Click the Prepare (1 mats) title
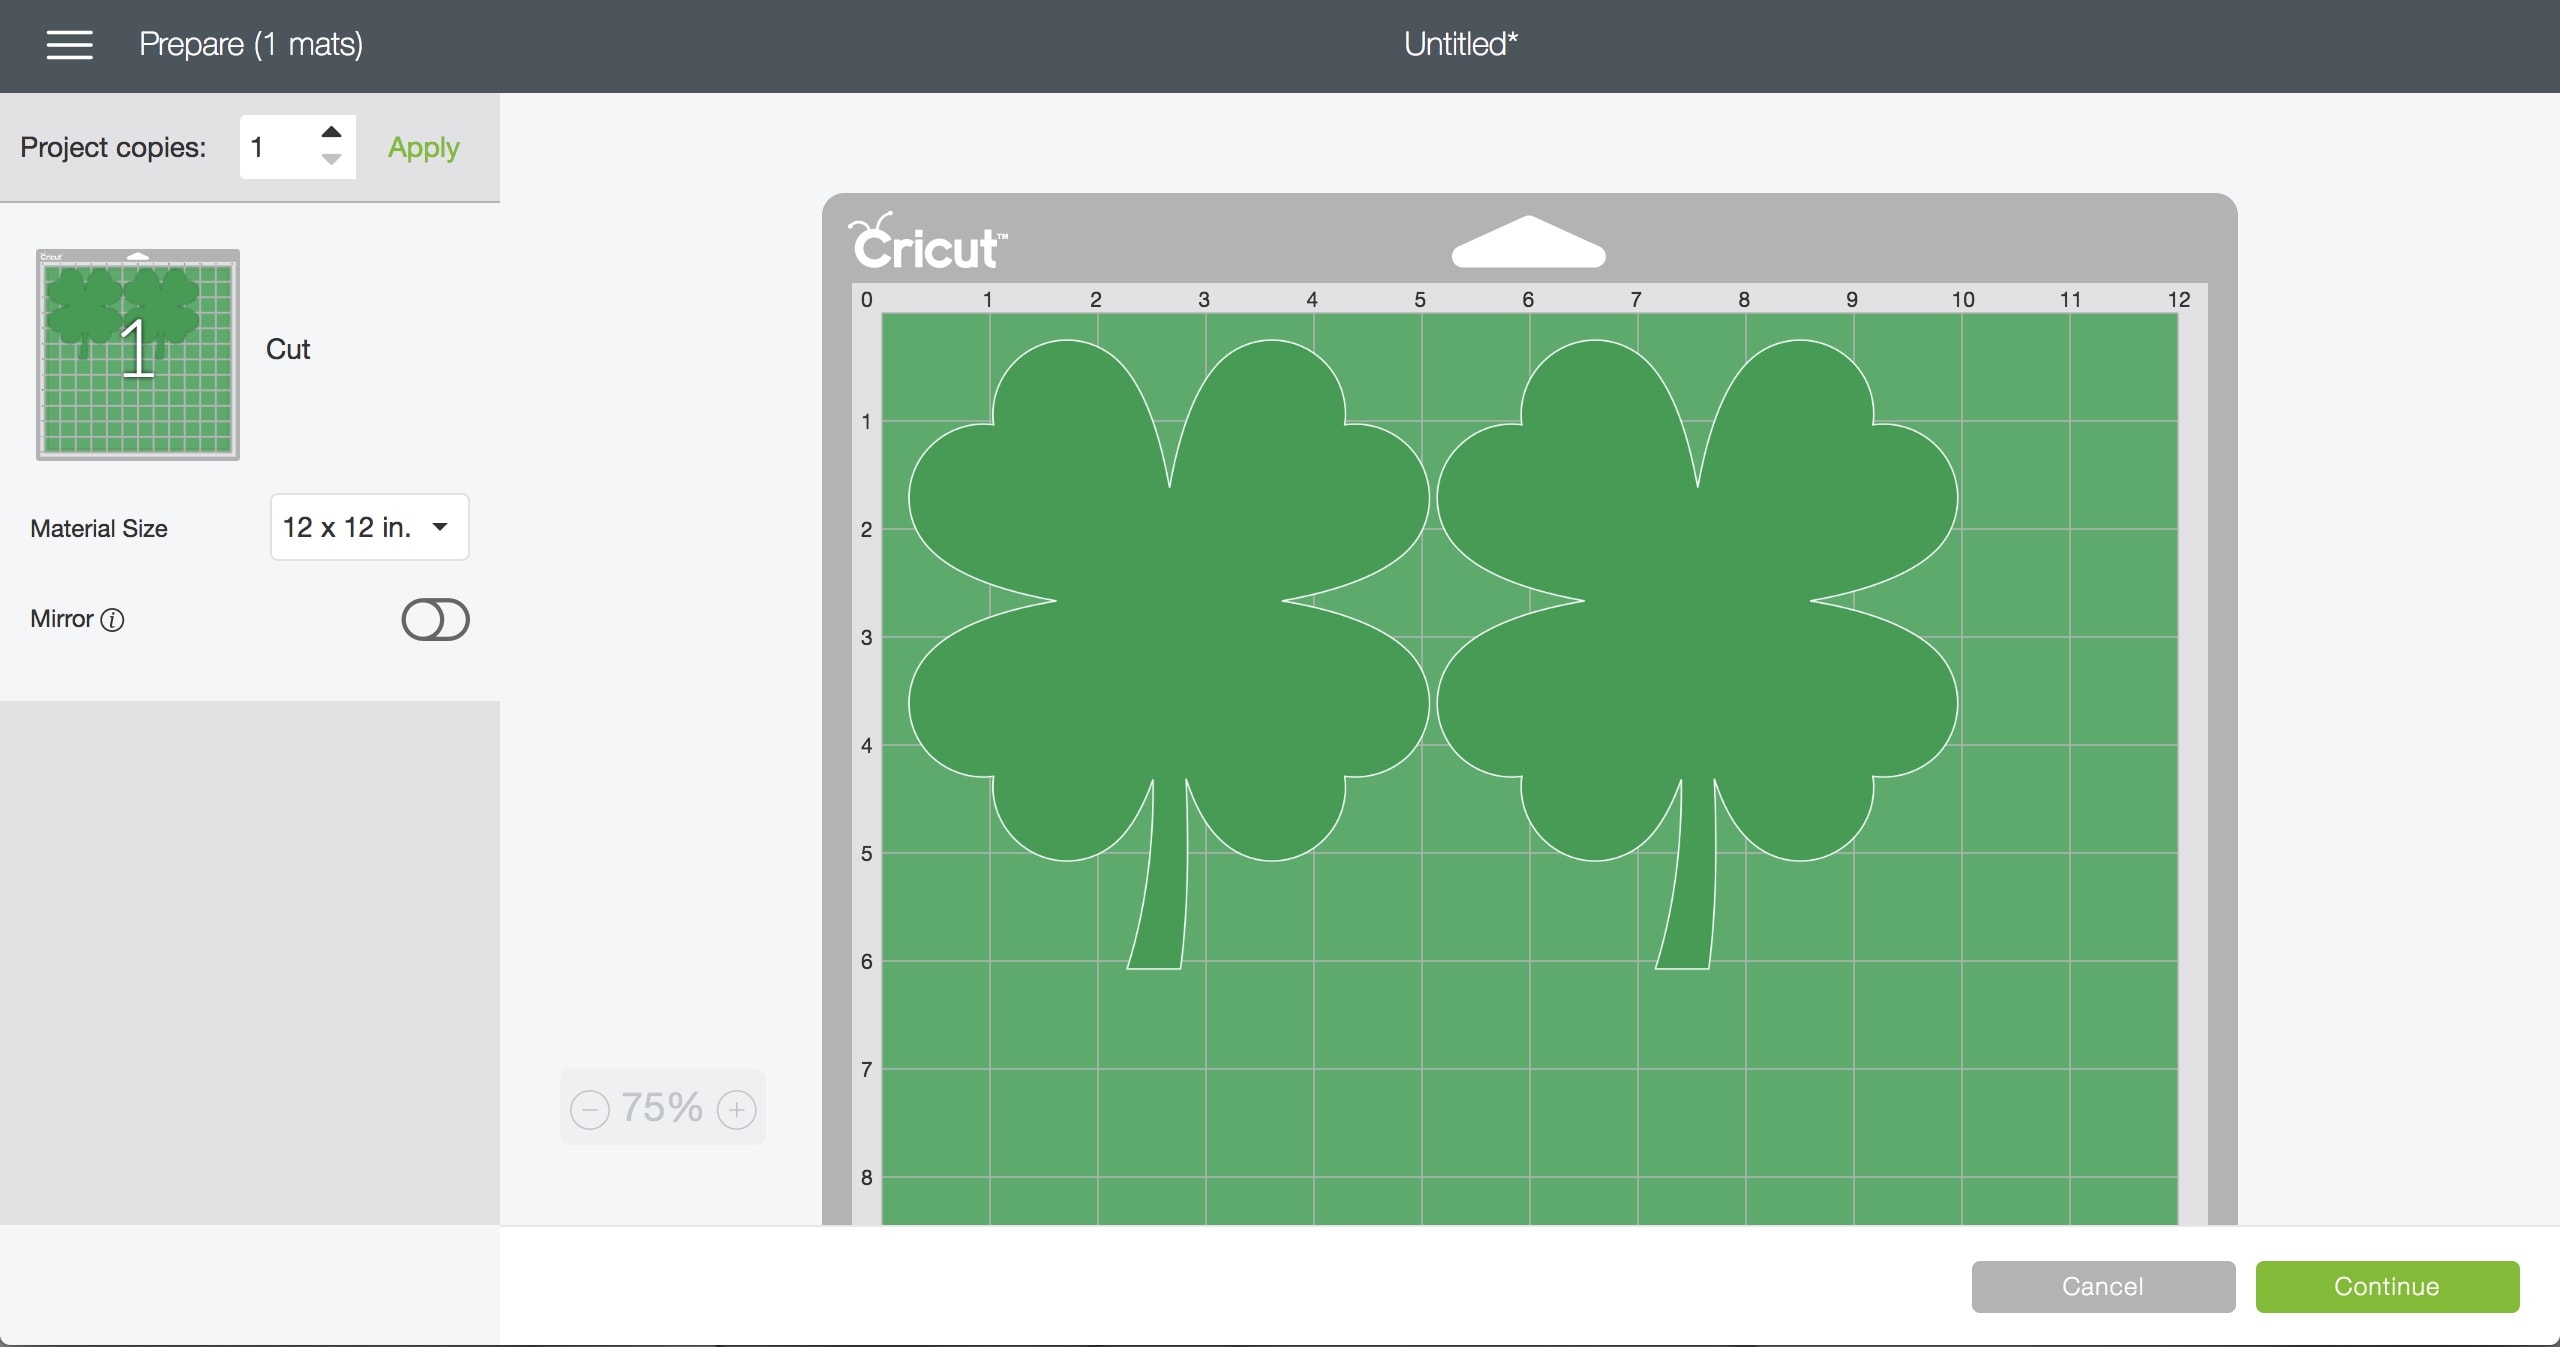The image size is (2560, 1347). (250, 44)
